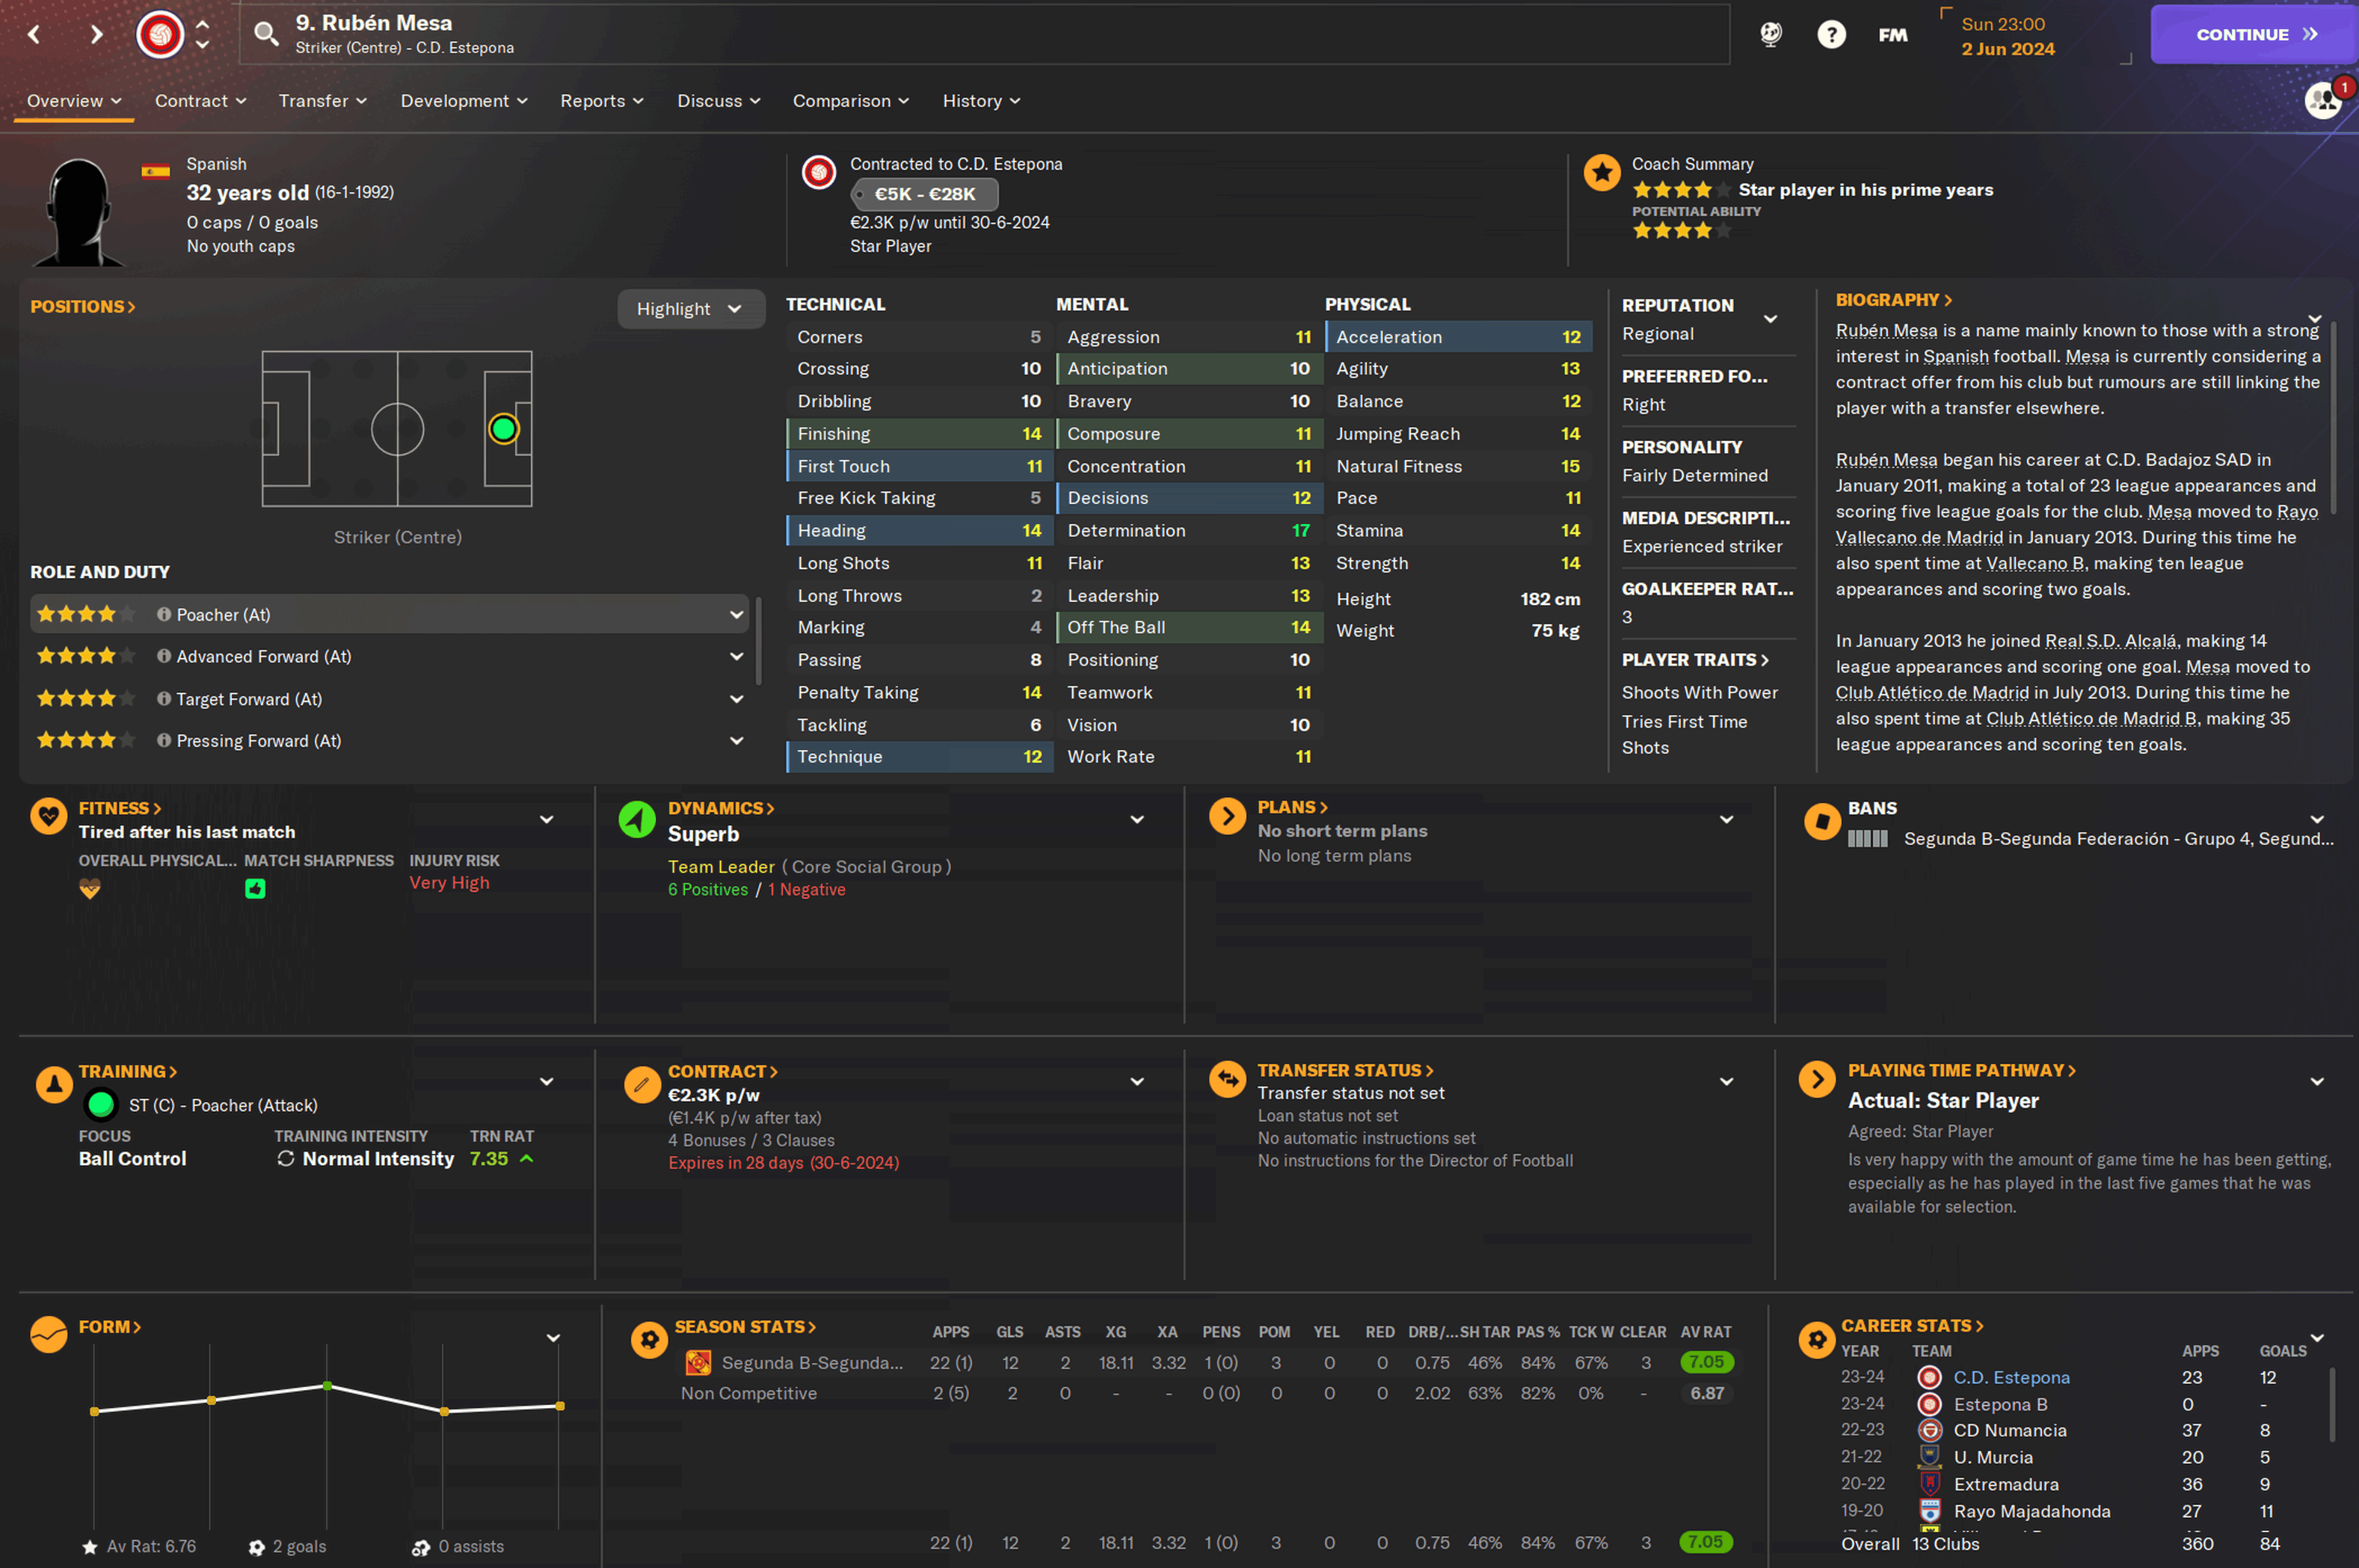Expand the Poacher (At) role row
The image size is (2359, 1568).
(x=736, y=615)
